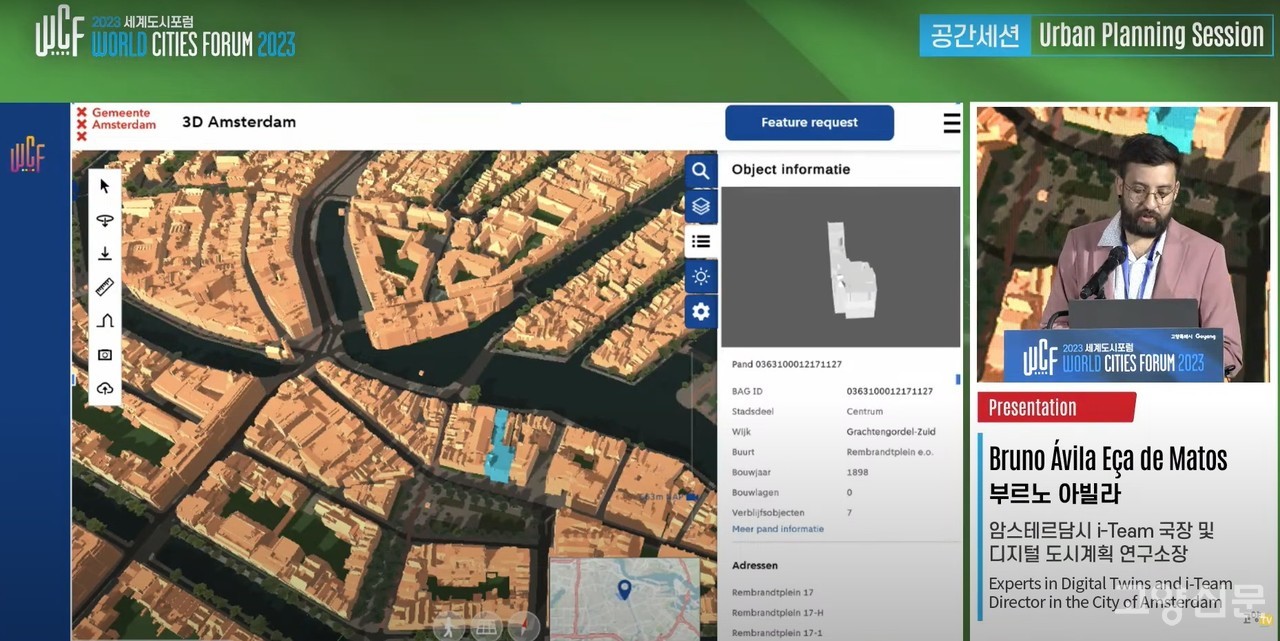Image resolution: width=1280 pixels, height=641 pixels.
Task: Show the object information list tab
Action: point(701,241)
